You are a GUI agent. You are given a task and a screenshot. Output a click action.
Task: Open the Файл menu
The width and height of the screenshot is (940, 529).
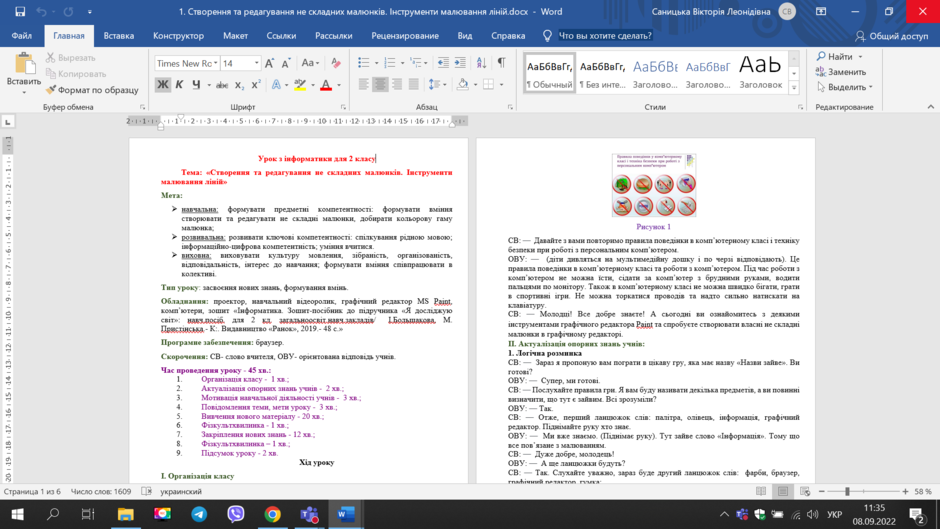[22, 36]
